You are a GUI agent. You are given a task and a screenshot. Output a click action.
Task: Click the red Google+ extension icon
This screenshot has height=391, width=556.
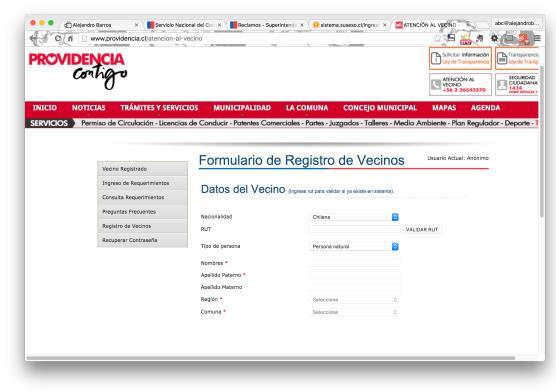tap(523, 38)
